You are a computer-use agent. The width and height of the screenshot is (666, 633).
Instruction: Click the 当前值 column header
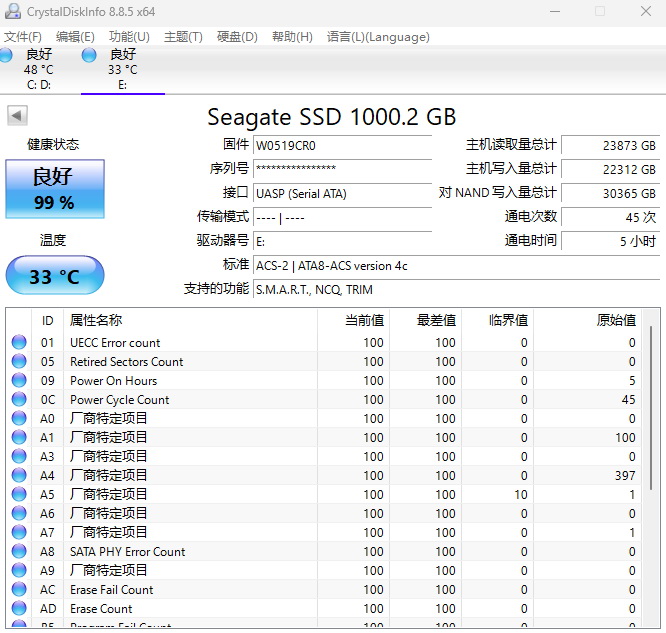pyautogui.click(x=353, y=320)
